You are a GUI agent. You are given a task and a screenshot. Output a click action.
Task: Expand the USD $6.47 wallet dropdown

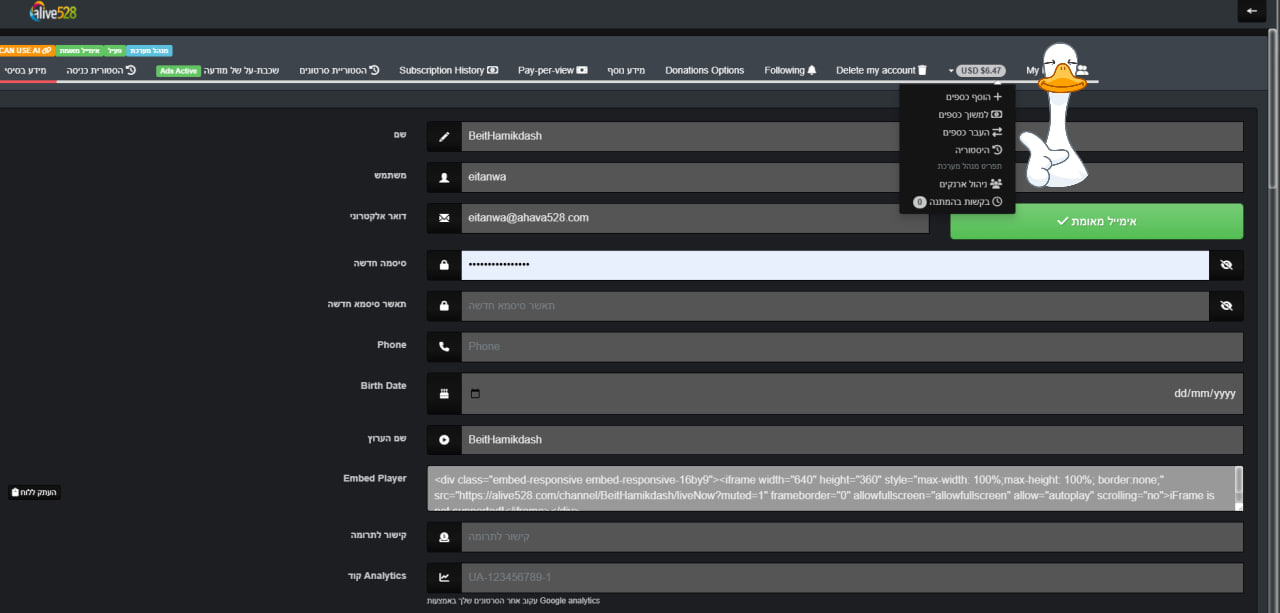pos(978,71)
